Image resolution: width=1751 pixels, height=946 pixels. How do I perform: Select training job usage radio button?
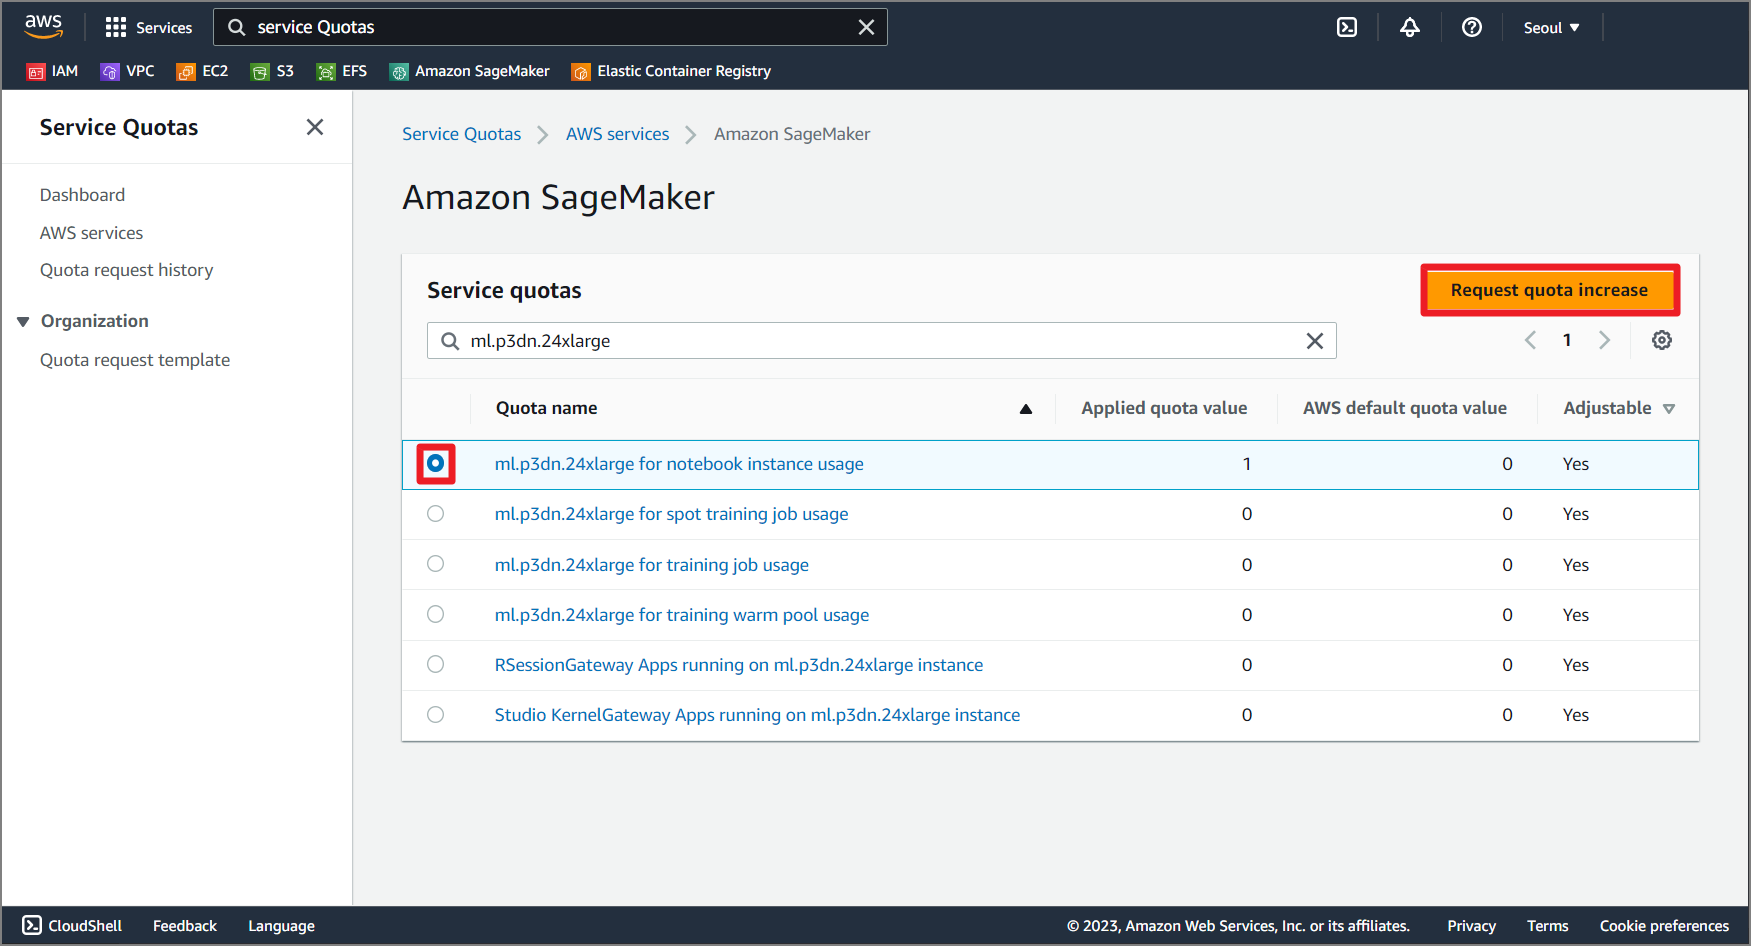coord(435,564)
